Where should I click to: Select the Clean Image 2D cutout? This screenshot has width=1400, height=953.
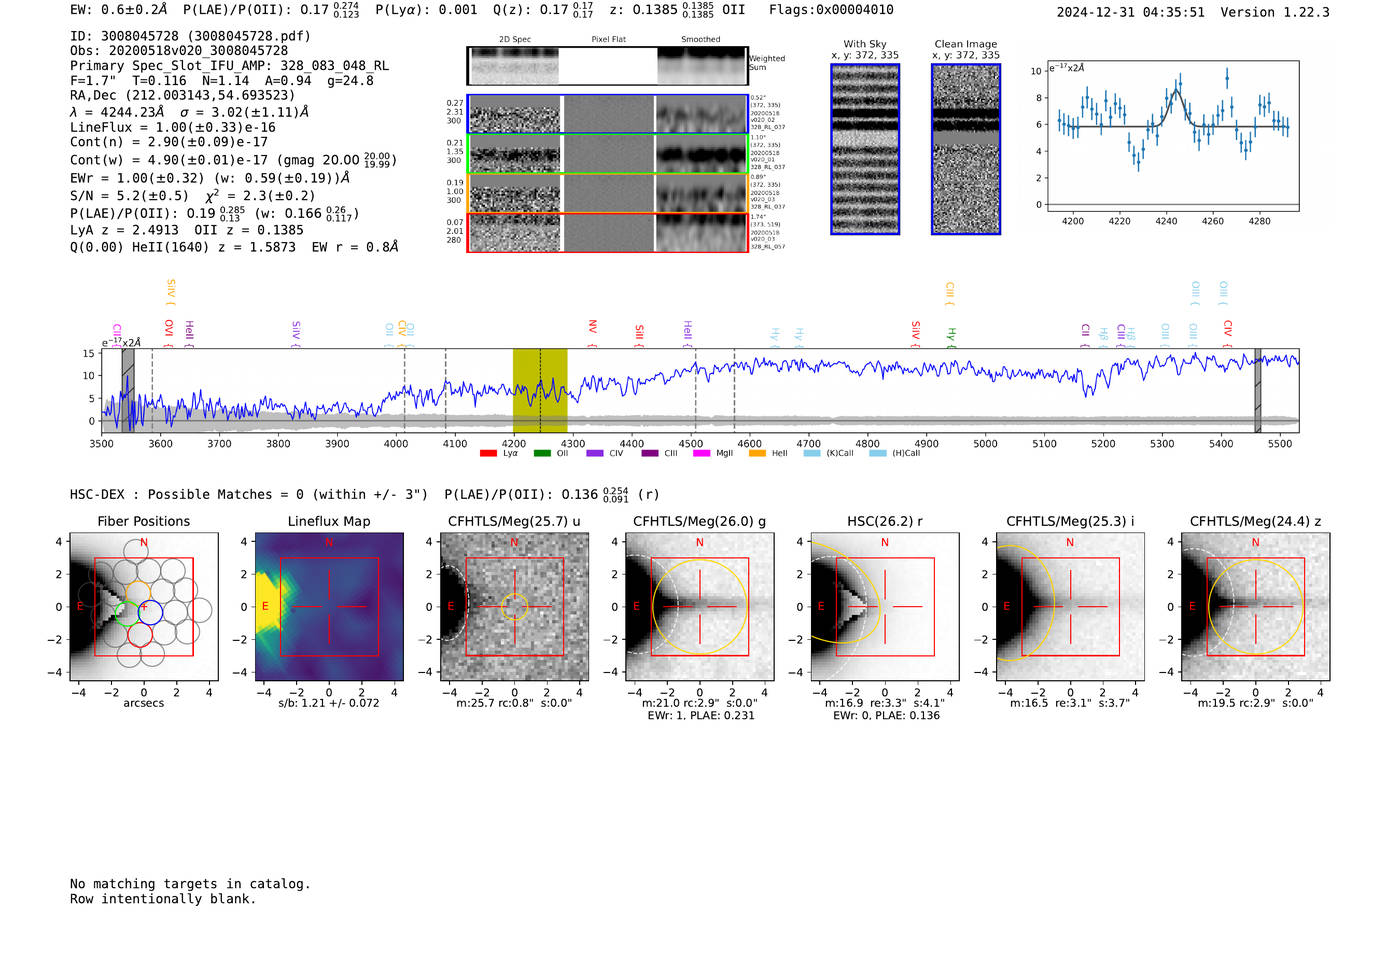[966, 149]
